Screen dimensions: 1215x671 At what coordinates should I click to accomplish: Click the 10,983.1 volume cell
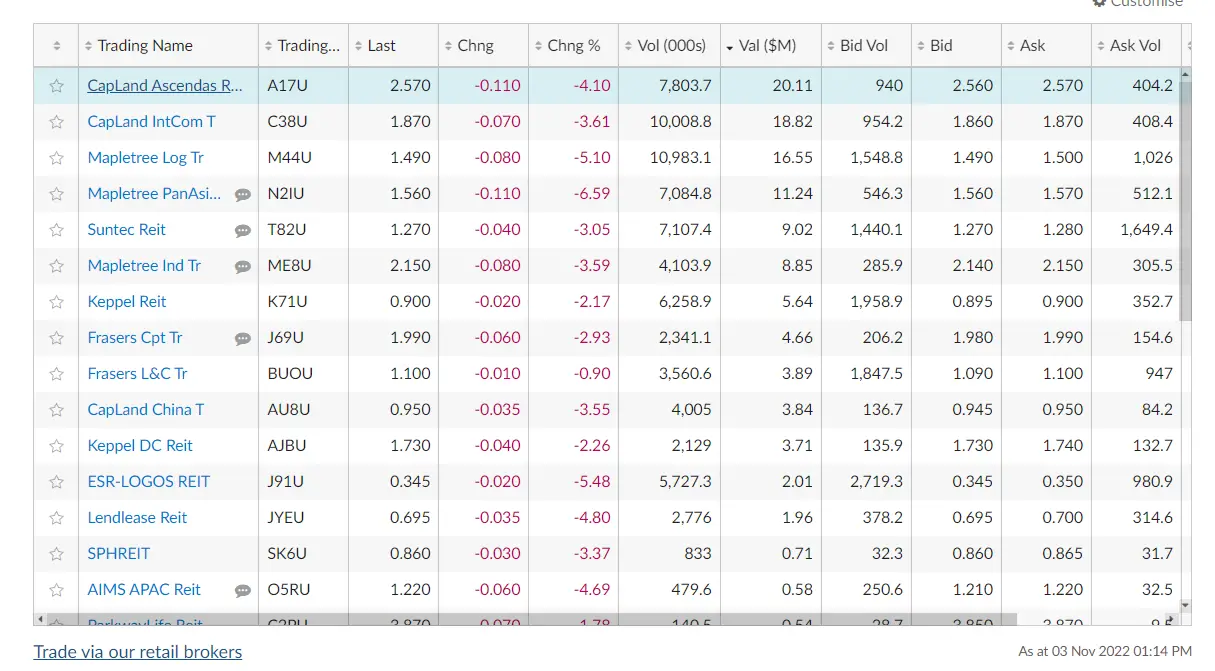click(669, 158)
